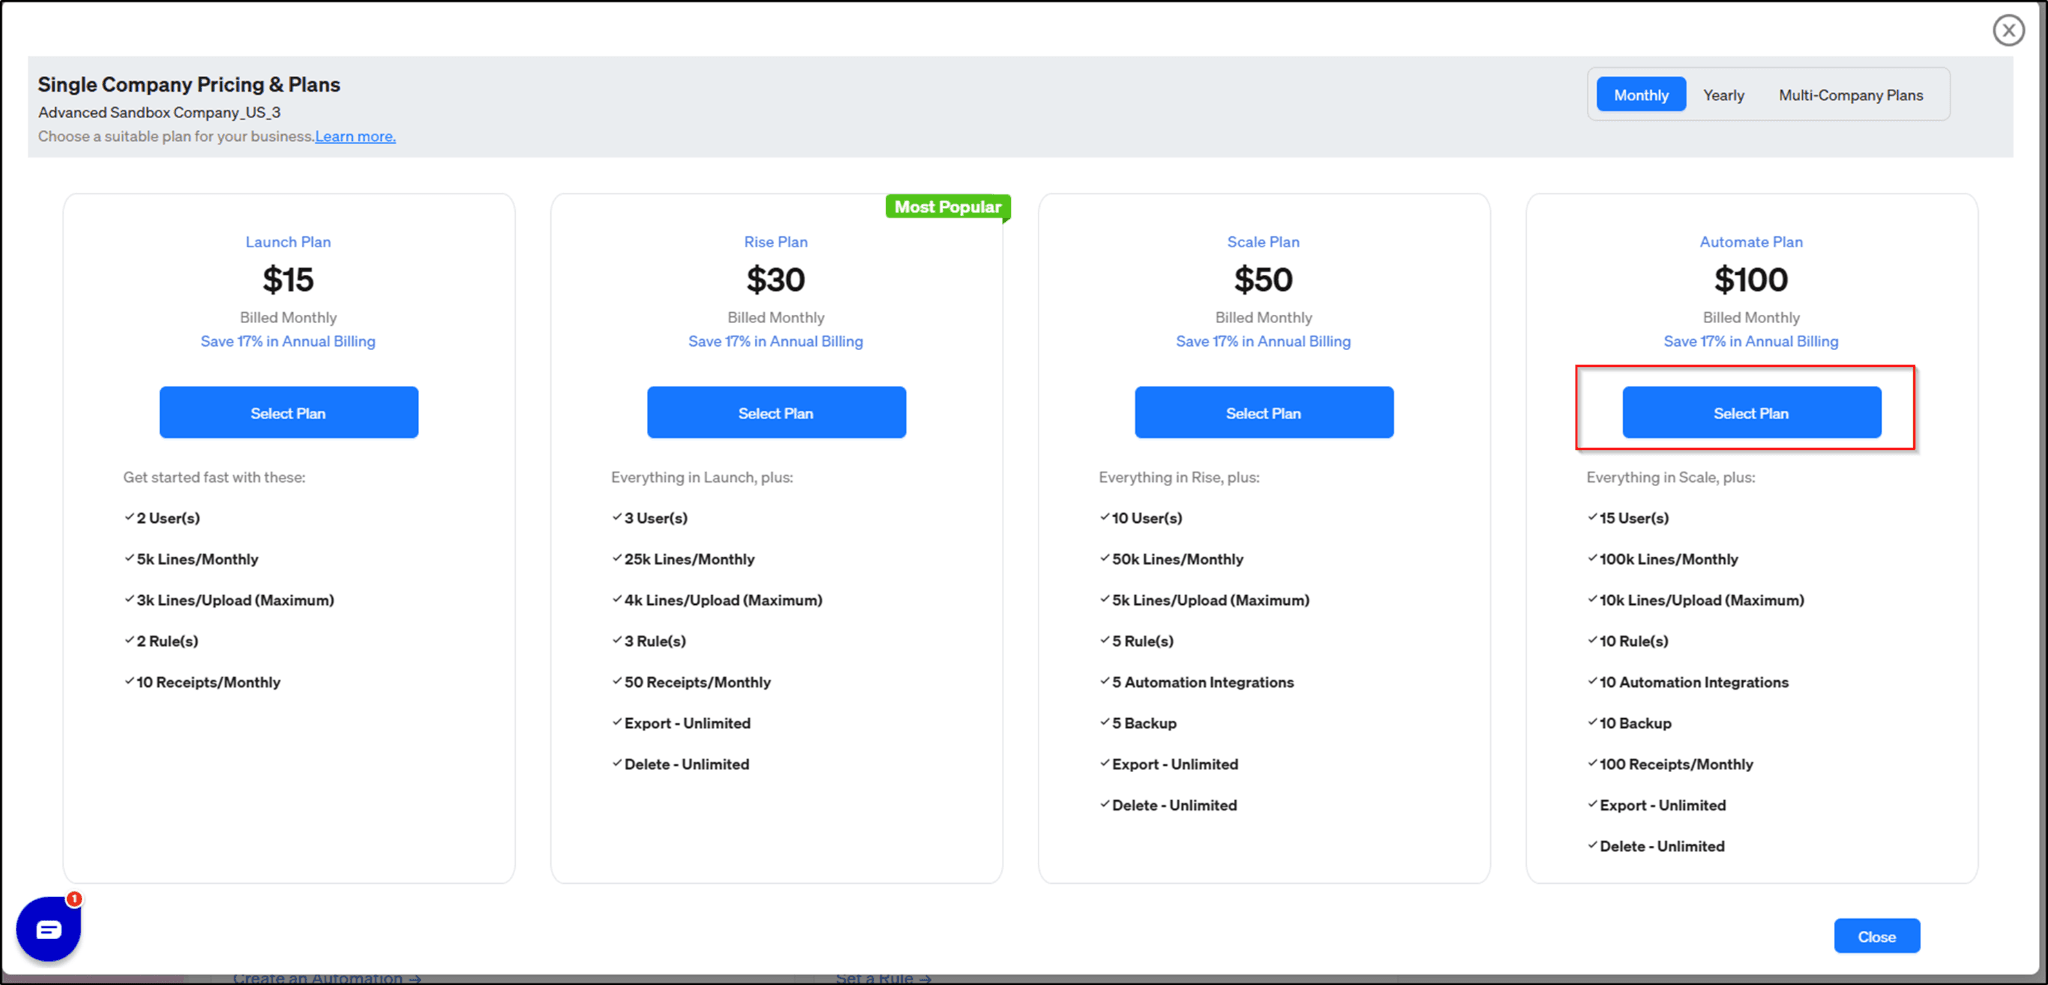The image size is (2048, 985).
Task: Click Save 17% link under Automate Plan
Action: [1751, 342]
